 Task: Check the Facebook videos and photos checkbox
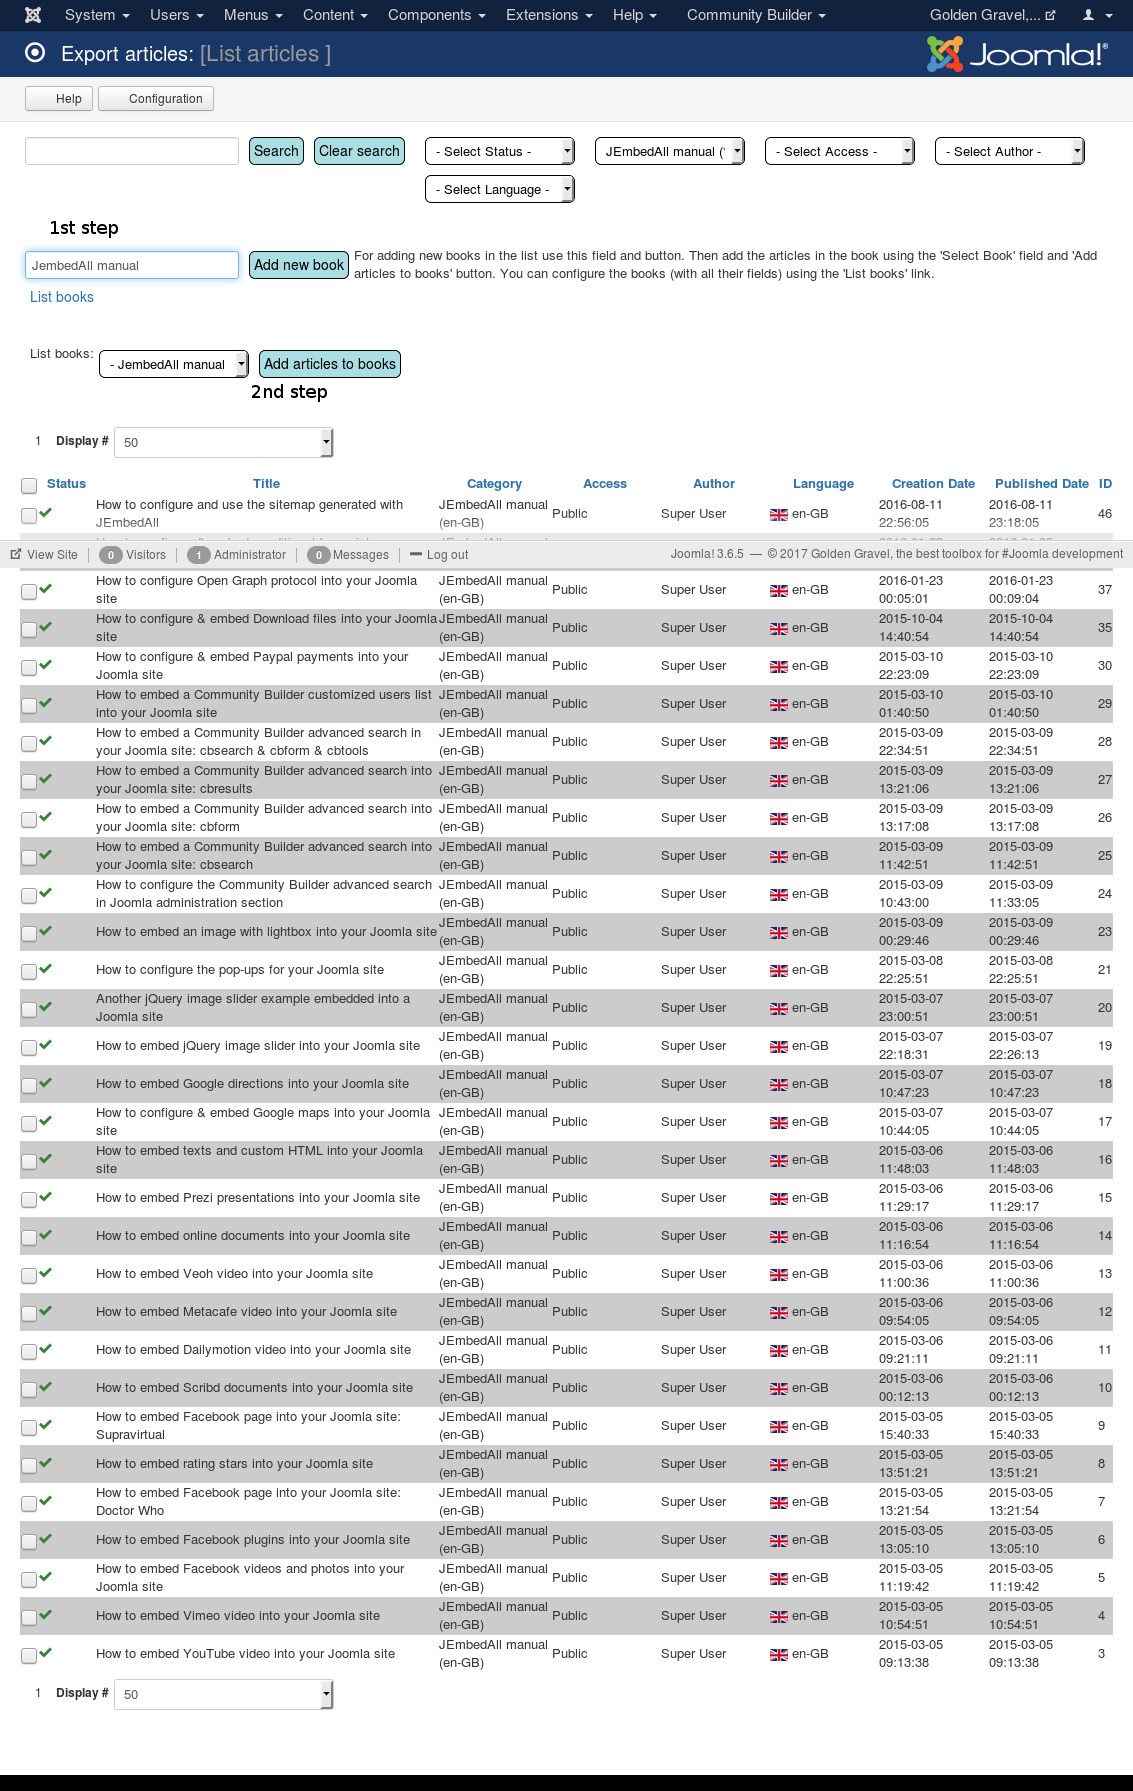(x=29, y=1580)
